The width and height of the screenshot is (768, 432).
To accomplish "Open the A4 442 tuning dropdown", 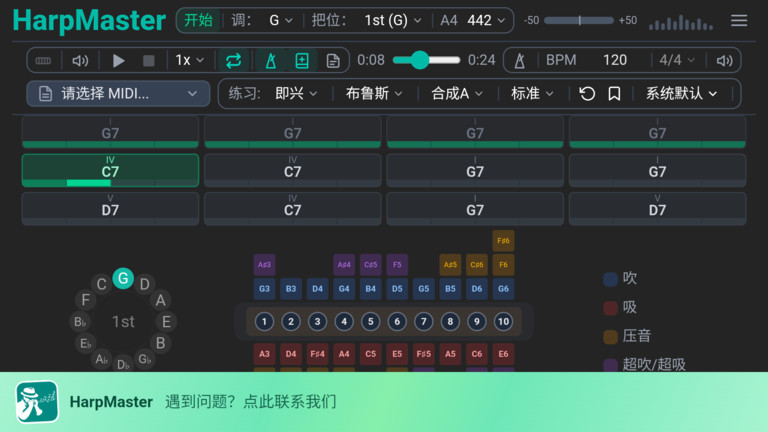I will (473, 21).
